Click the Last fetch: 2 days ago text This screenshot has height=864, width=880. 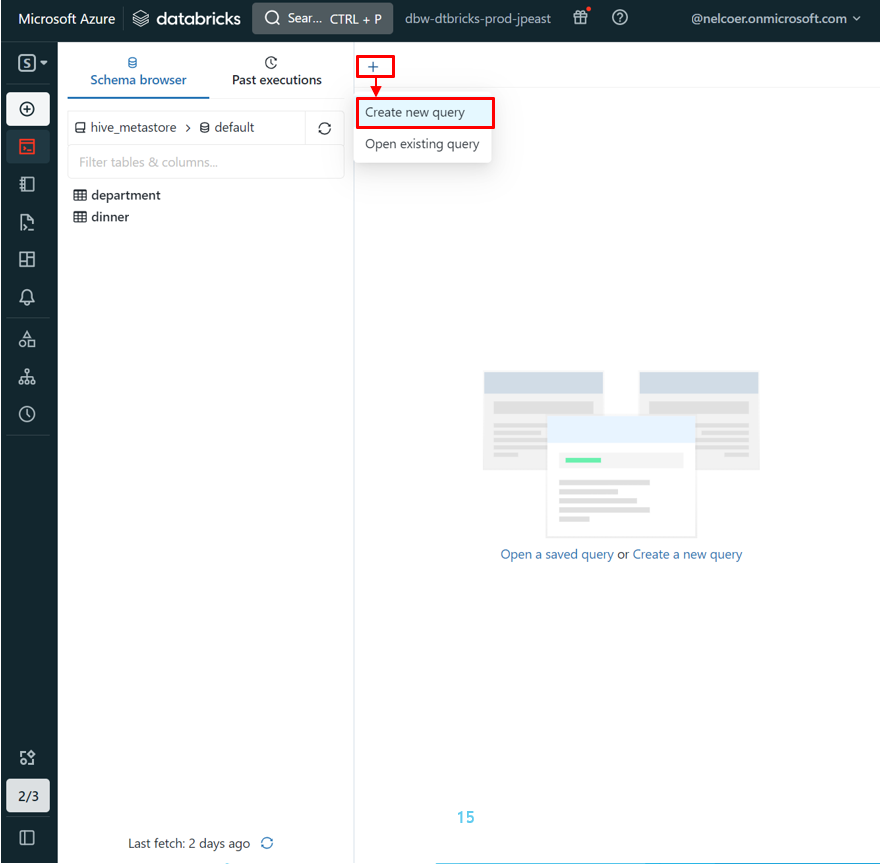189,843
